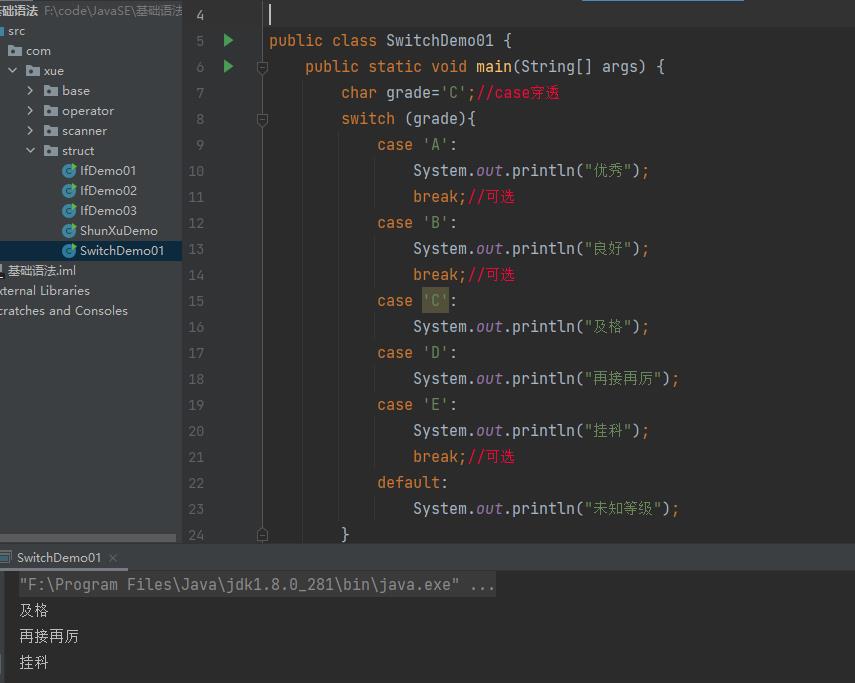Image resolution: width=855 pixels, height=683 pixels.
Task: Collapse the struct package
Action: point(31,150)
